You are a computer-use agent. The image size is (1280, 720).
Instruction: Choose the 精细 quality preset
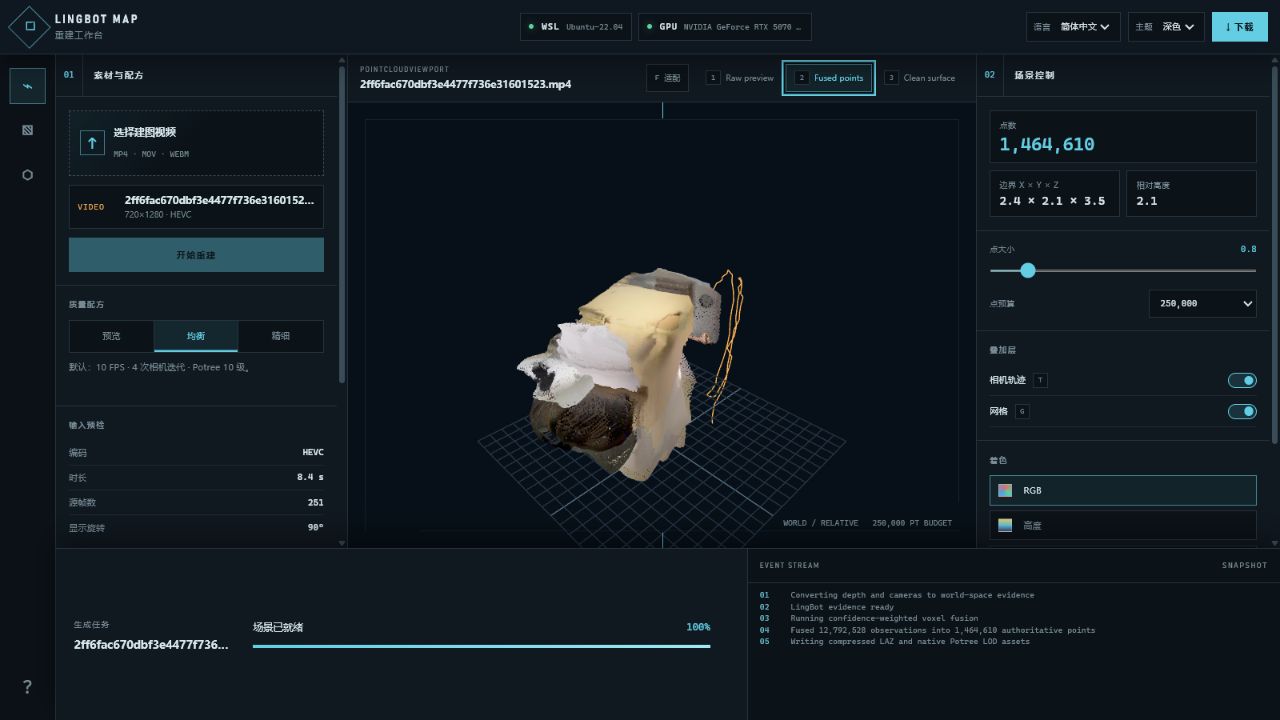coord(281,336)
